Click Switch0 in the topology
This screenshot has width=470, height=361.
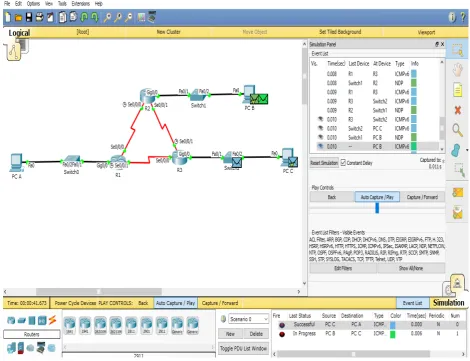tap(71, 162)
